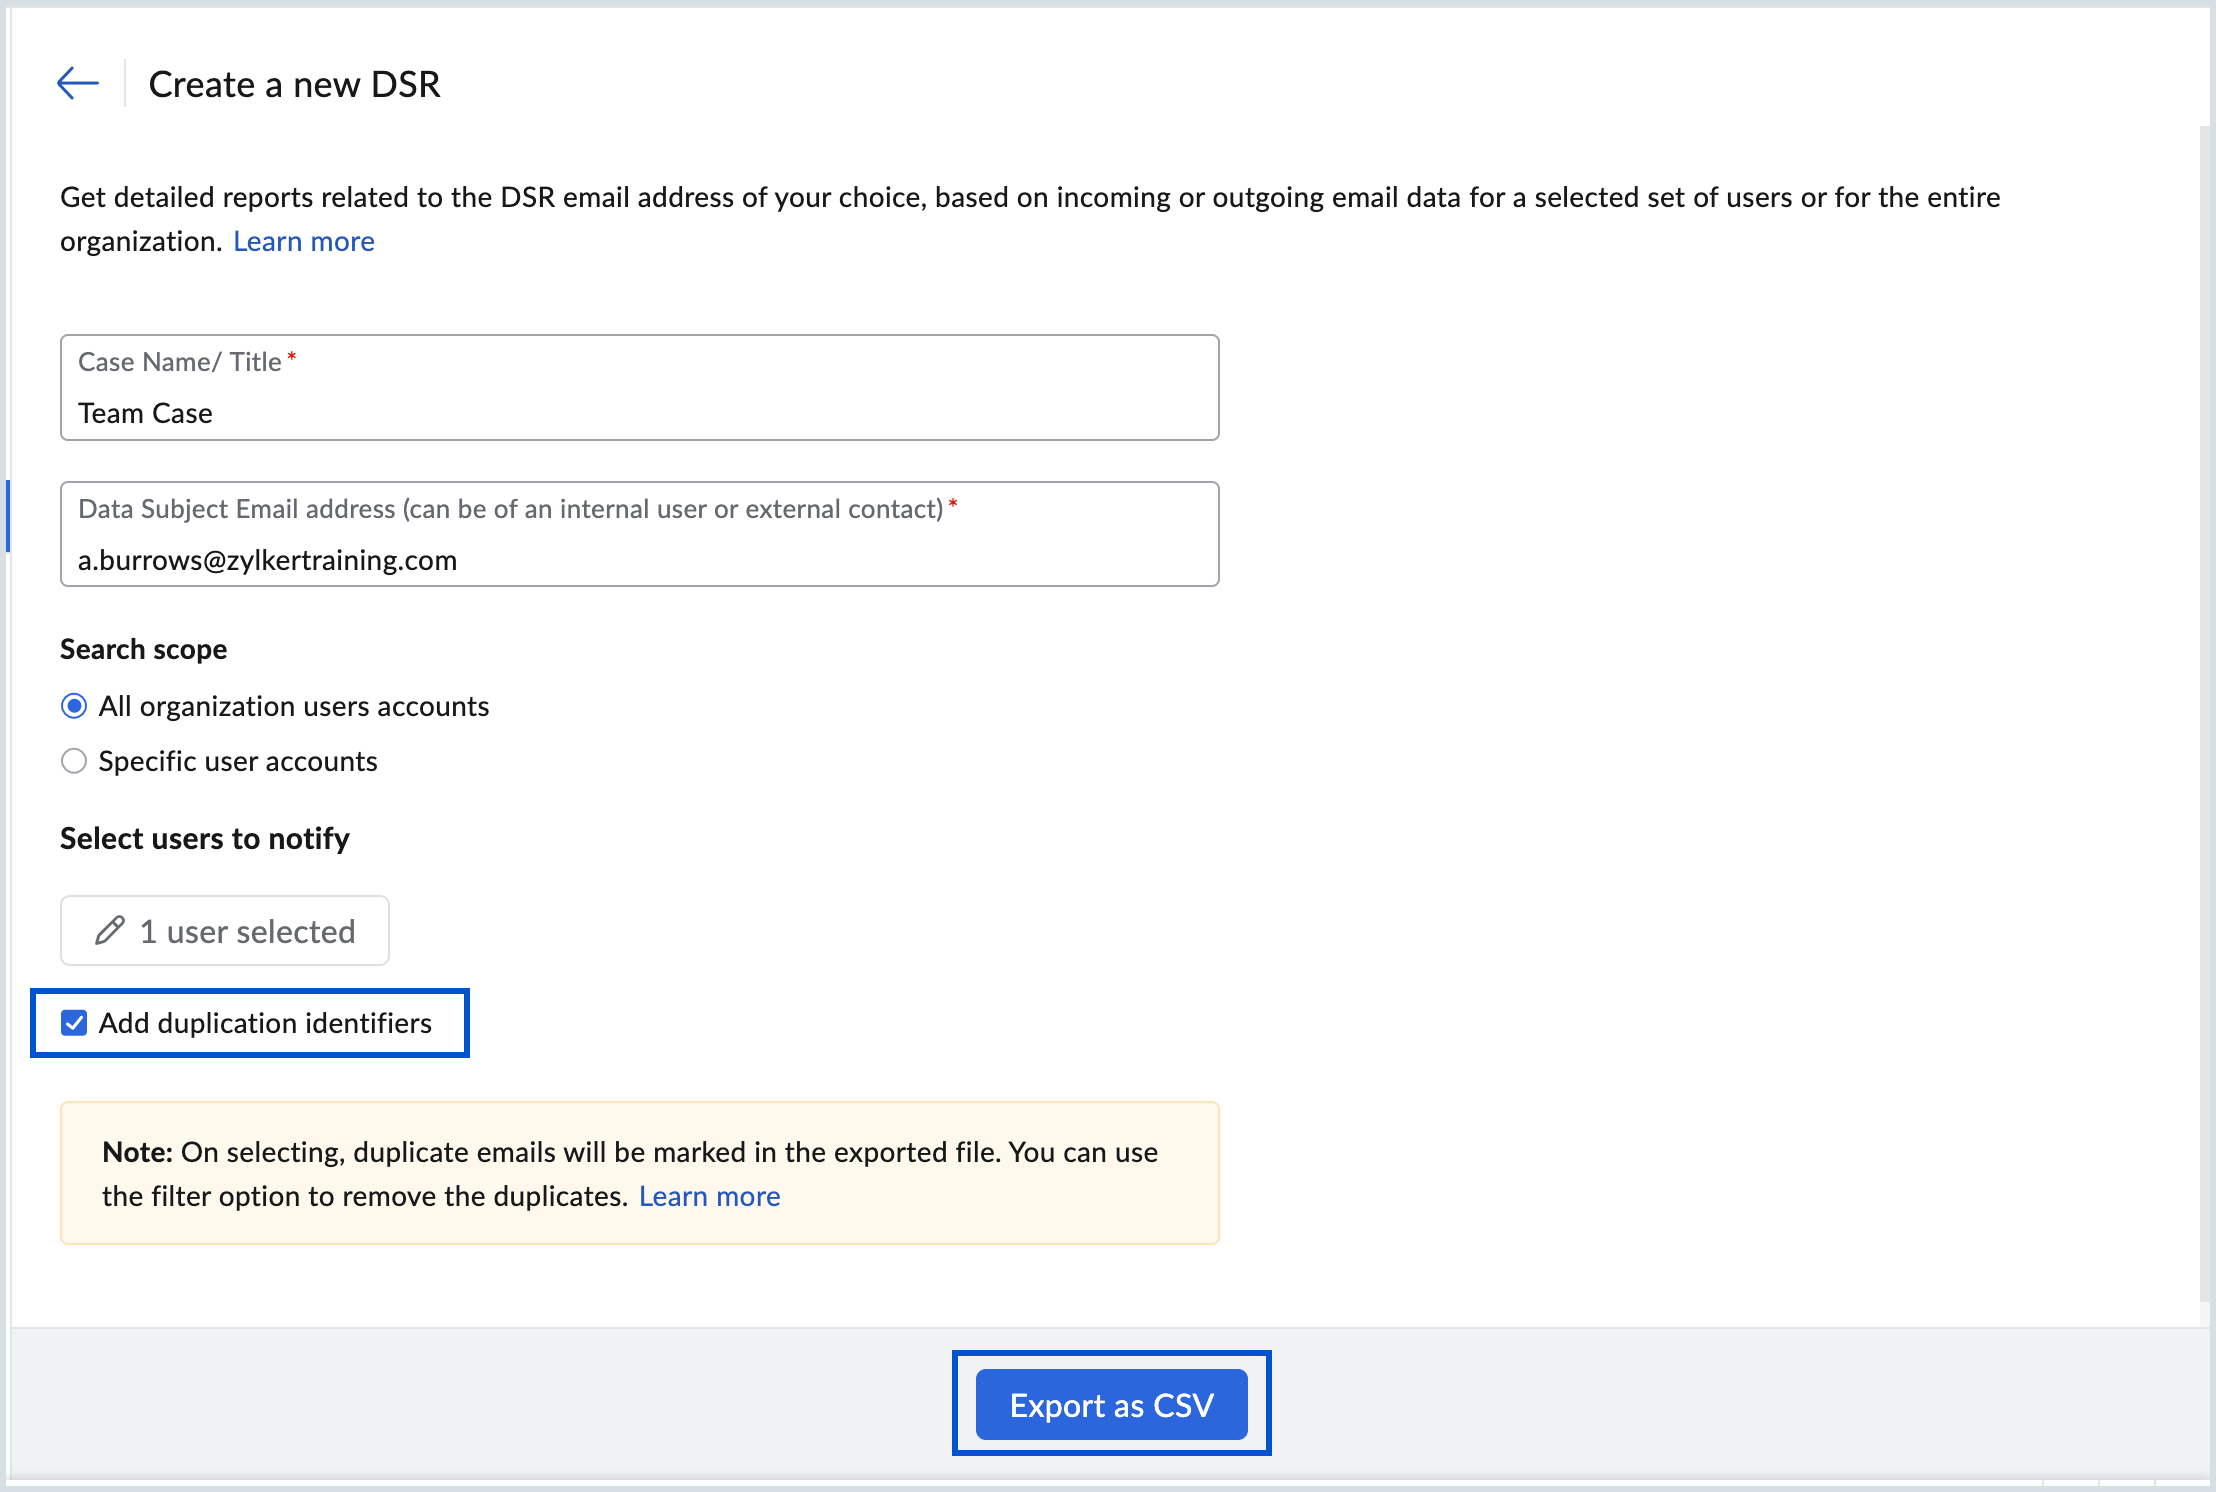2216x1492 pixels.
Task: Click the Add duplication identifiers label text
Action: tap(265, 1023)
